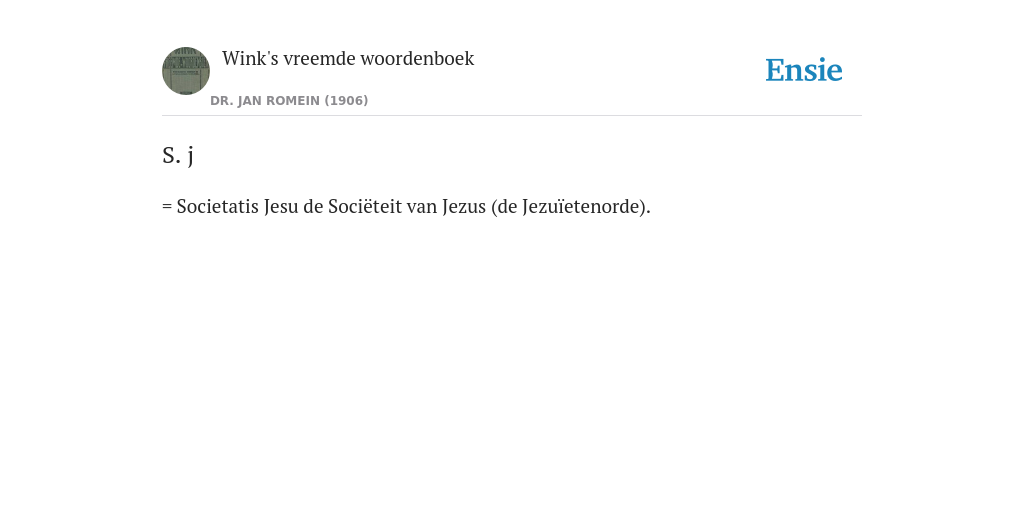Click the word Sociëteit in the definition
The width and height of the screenshot is (1024, 512).
point(365,206)
